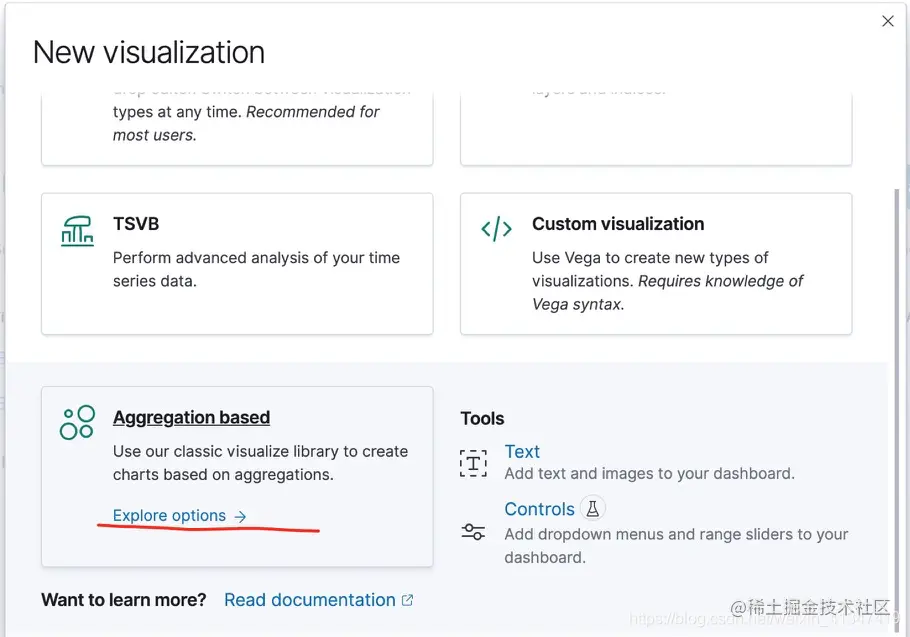910x637 pixels.
Task: Click the Custom visualization code icon
Action: (496, 230)
